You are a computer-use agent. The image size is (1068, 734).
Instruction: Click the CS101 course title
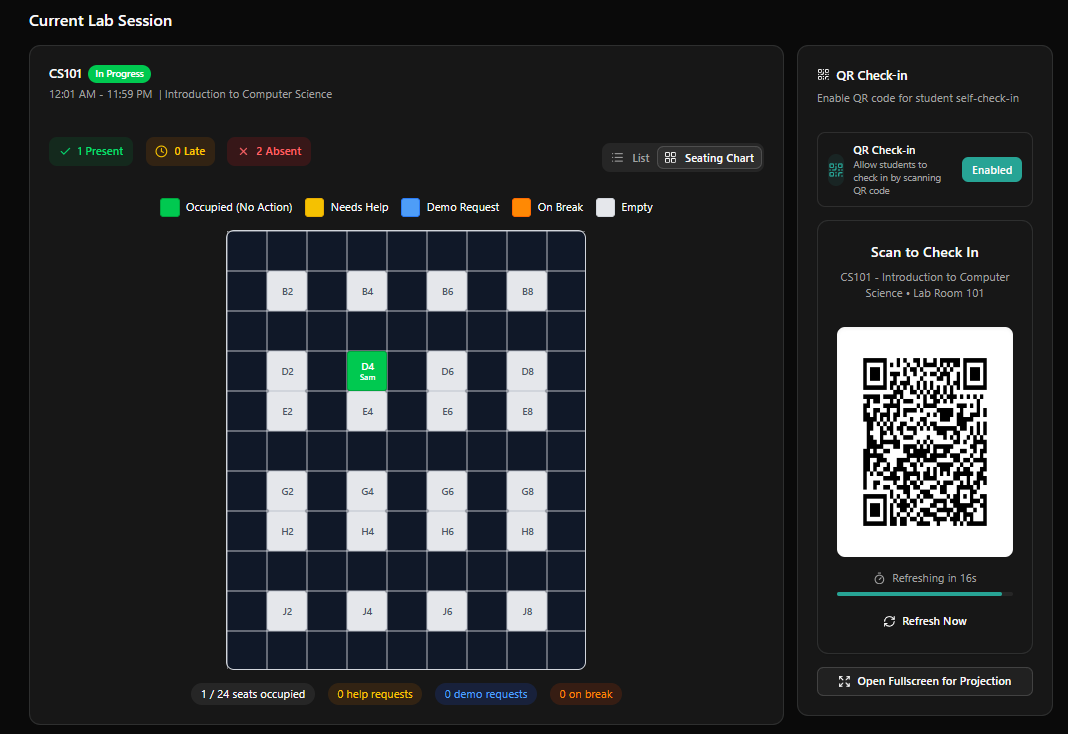(65, 74)
